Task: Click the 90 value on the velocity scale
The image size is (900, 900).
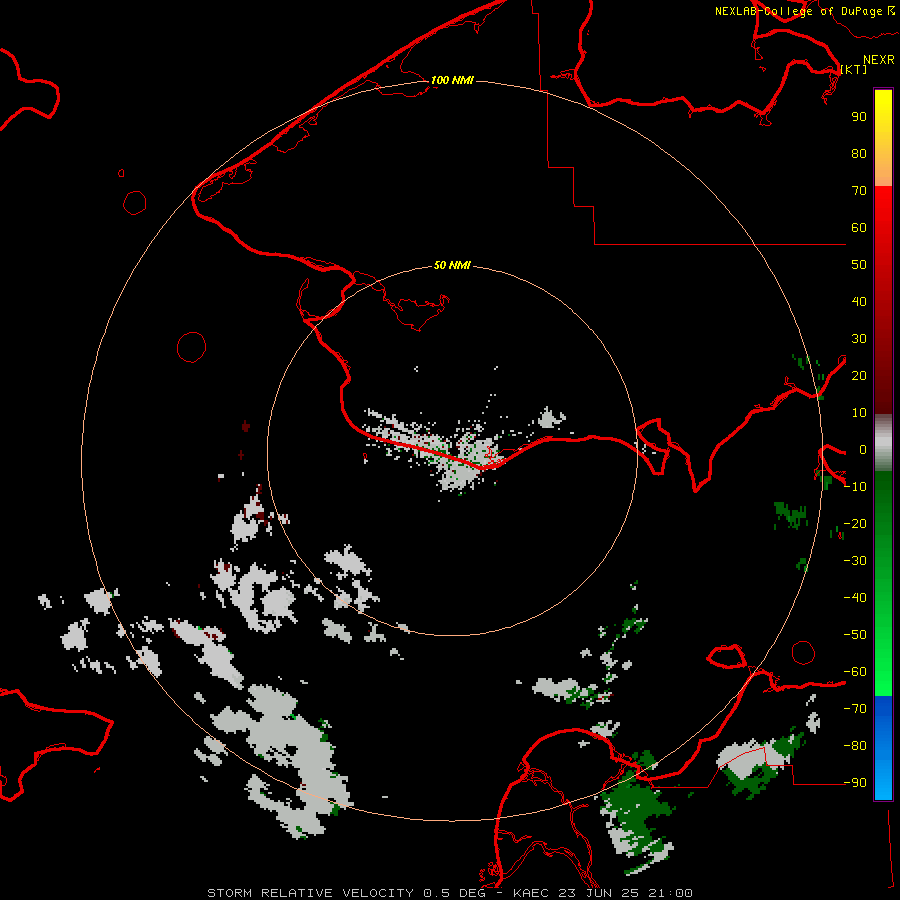Action: pos(859,117)
